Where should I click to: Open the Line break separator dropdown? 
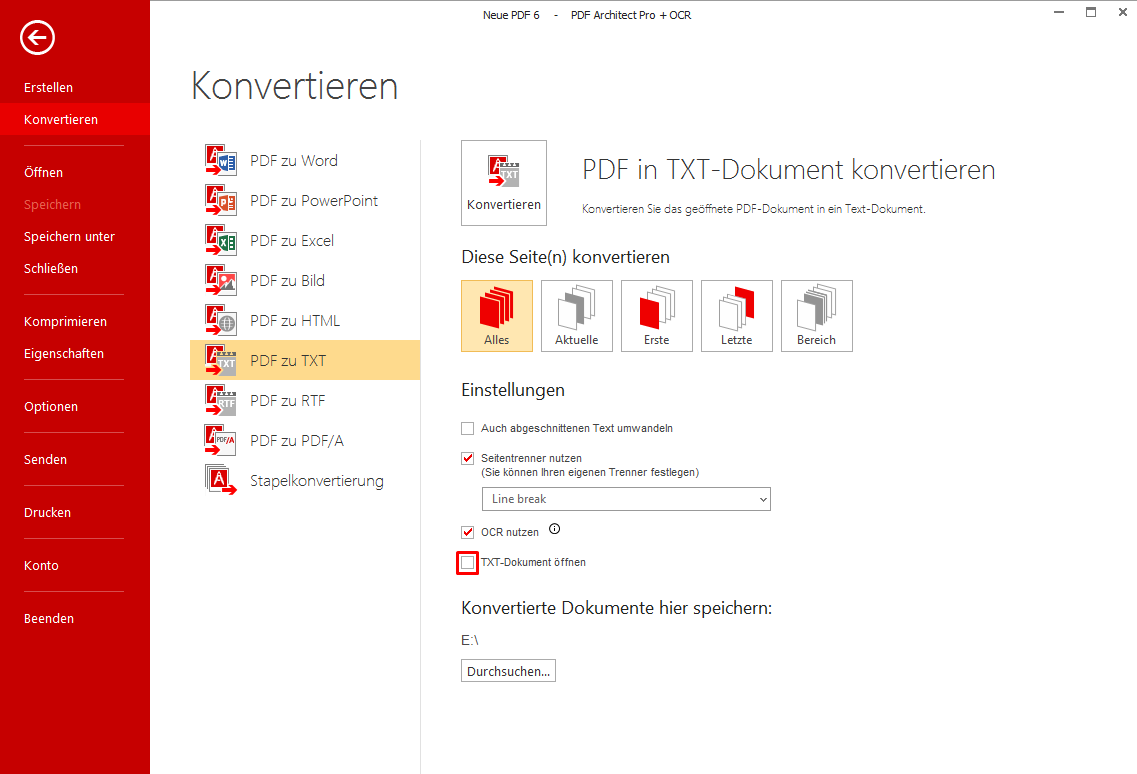coord(626,499)
